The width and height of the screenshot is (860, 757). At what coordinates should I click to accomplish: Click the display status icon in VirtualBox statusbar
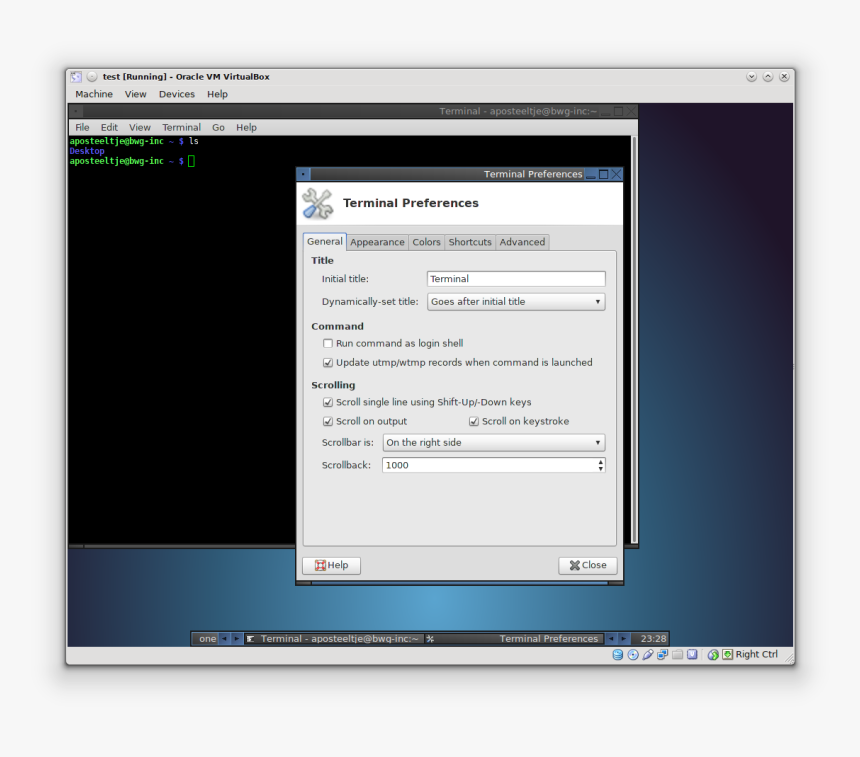(690, 654)
